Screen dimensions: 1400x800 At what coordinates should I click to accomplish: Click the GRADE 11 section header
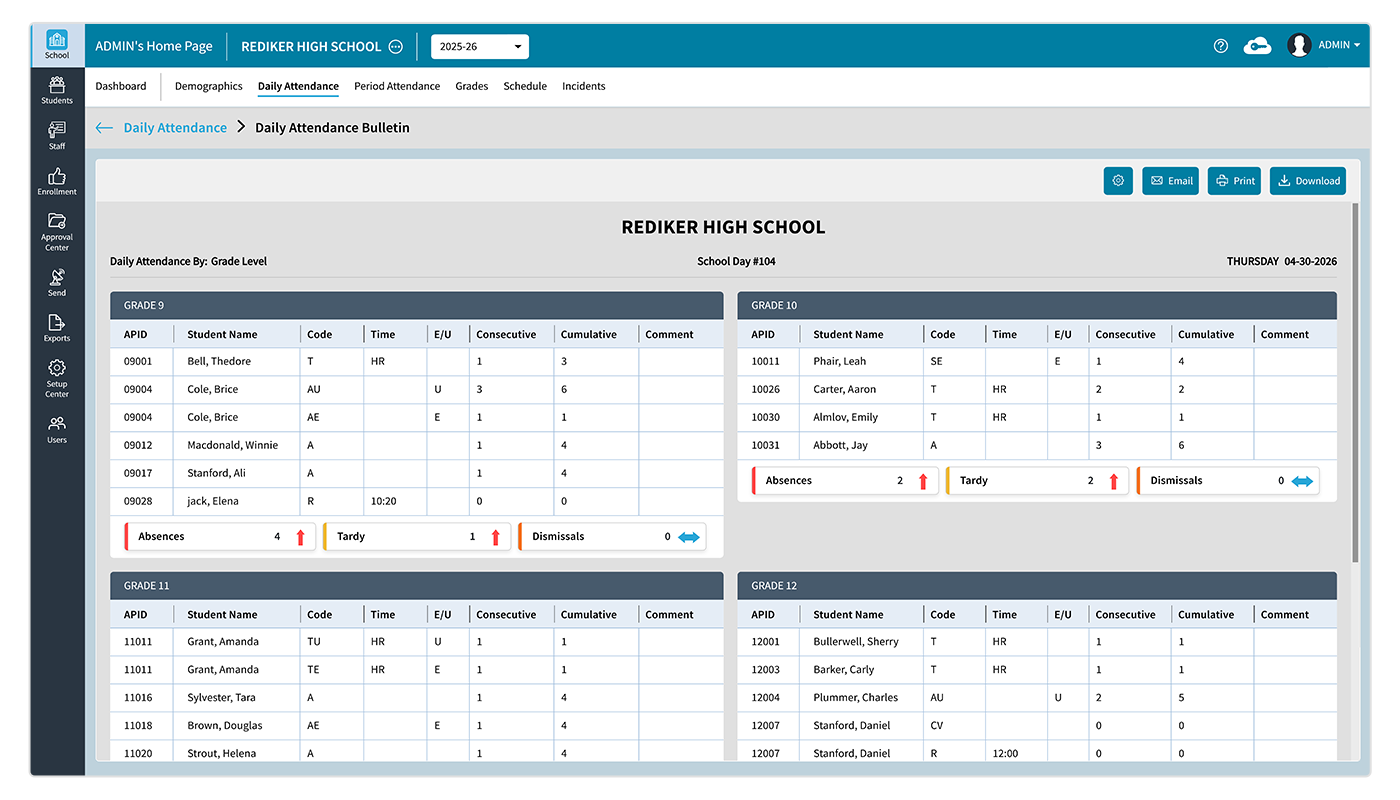416,585
